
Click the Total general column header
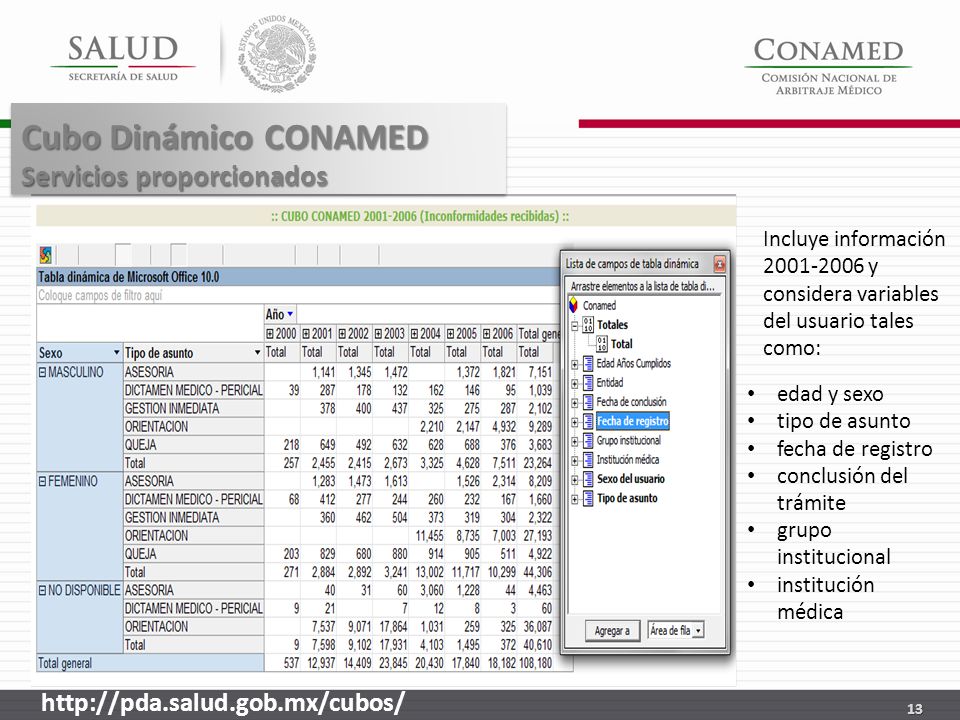[x=539, y=334]
